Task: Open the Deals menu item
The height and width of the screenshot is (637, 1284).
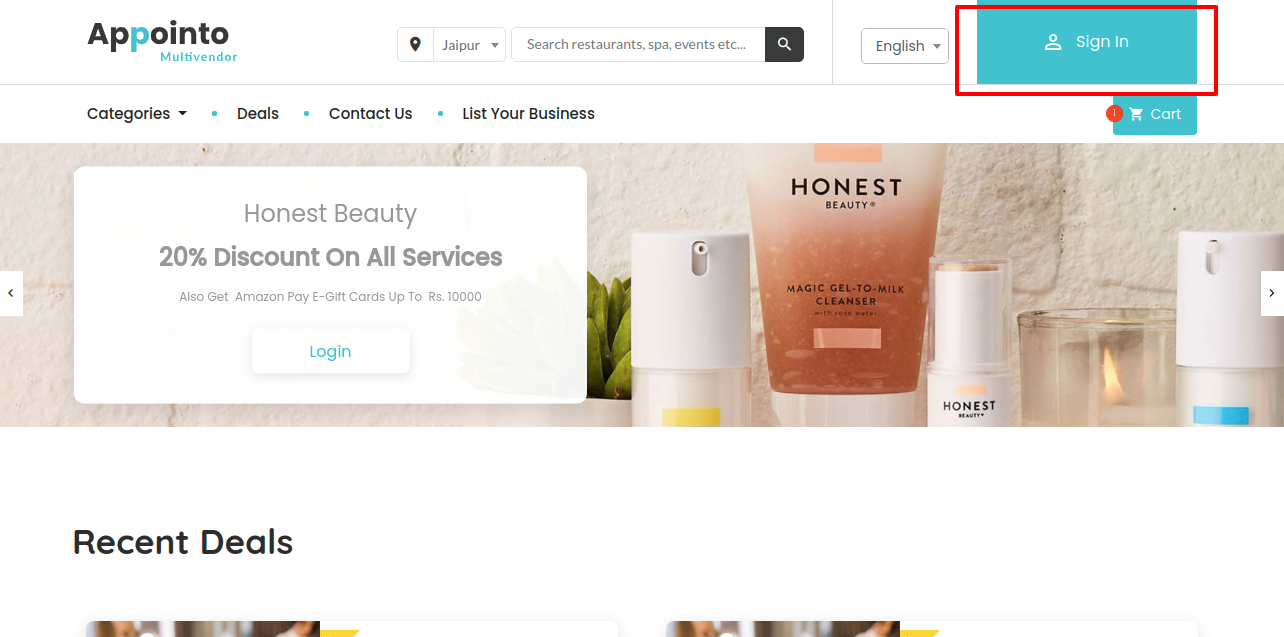Action: tap(258, 114)
